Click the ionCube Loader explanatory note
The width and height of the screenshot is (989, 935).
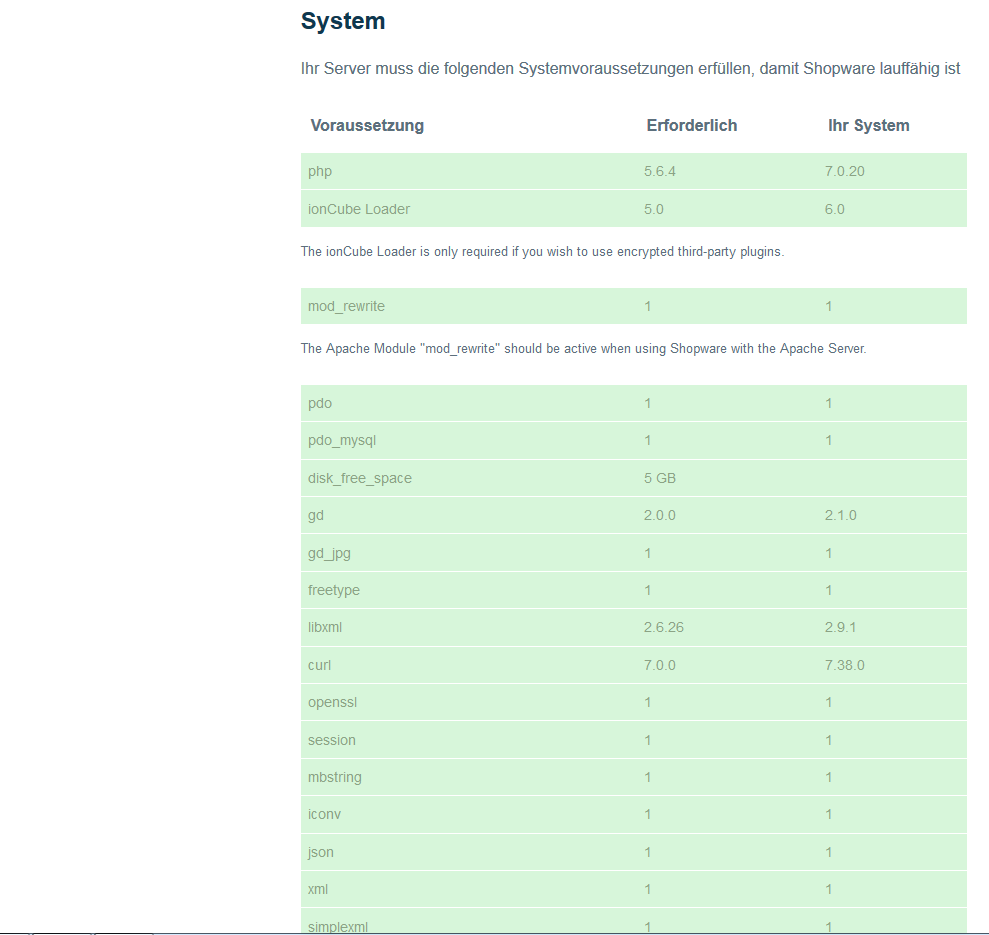[x=542, y=252]
